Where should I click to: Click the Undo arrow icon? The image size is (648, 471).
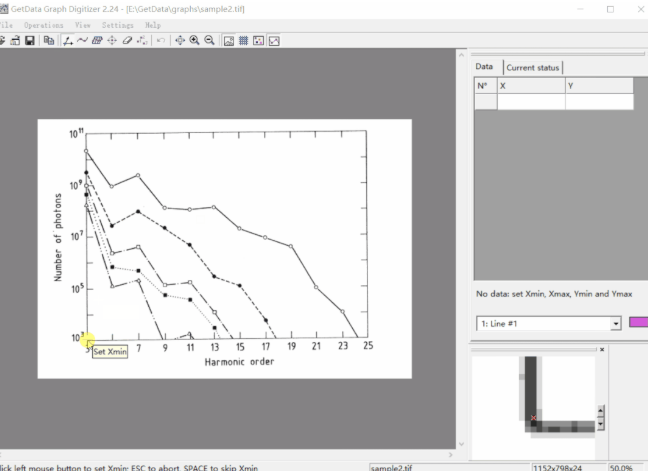point(161,41)
